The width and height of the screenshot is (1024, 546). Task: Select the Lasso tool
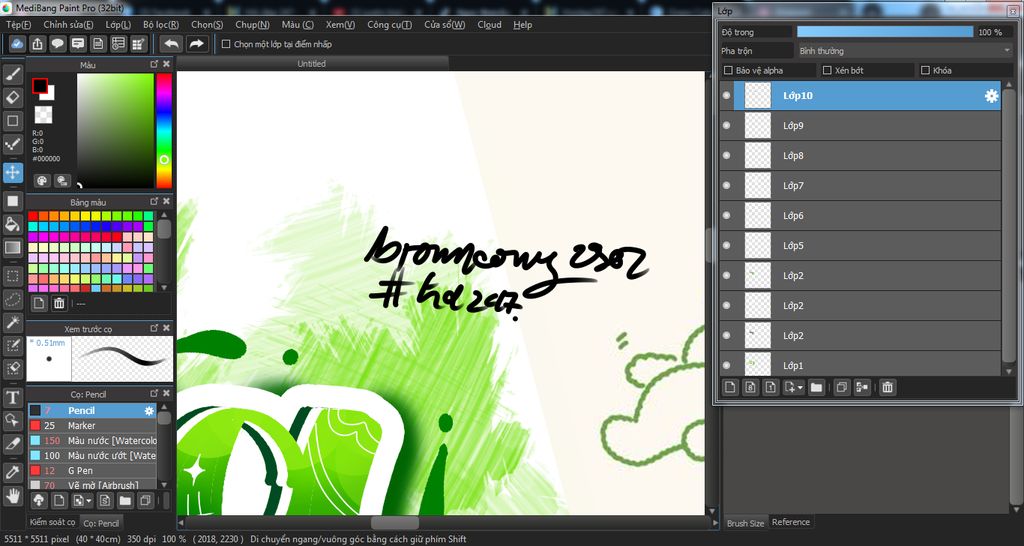(x=13, y=299)
